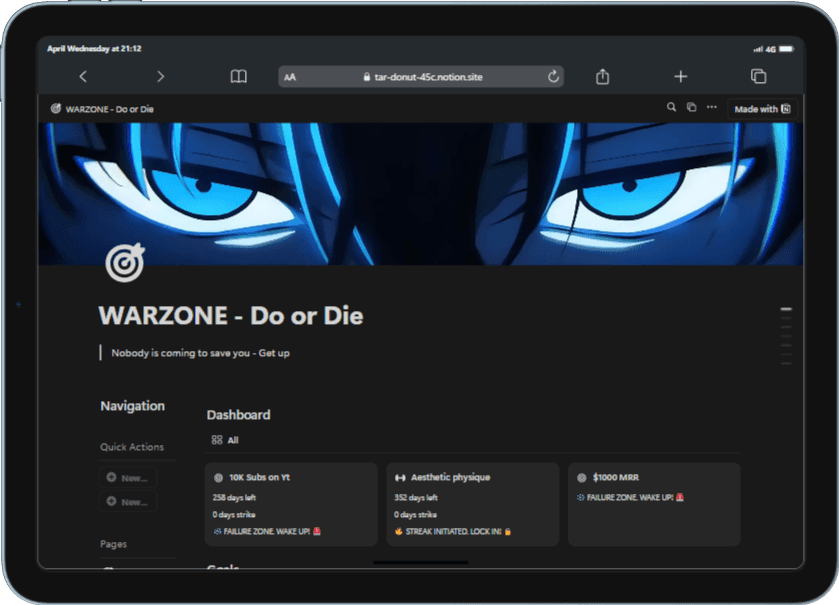Click the table of contents outline bars
Screen dimensions: 839x605
pyautogui.click(x=786, y=336)
